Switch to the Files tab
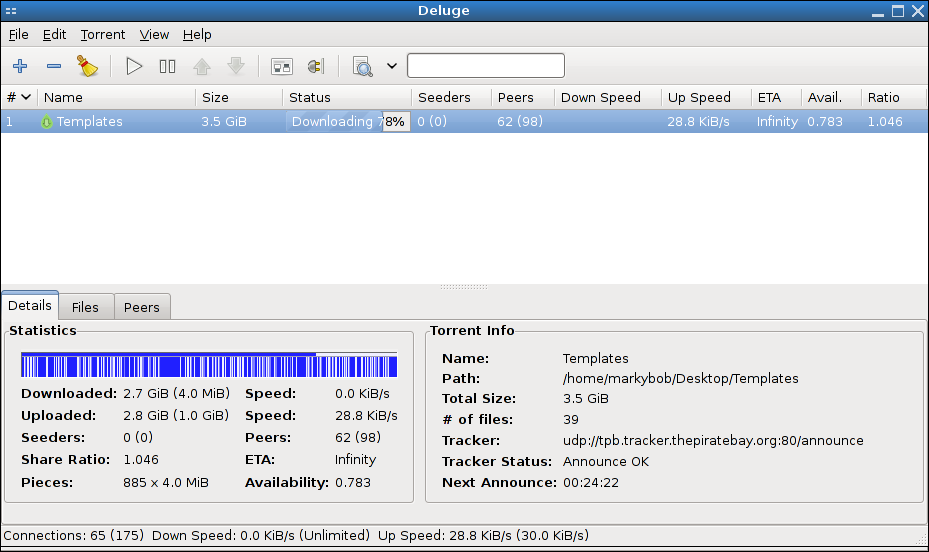 85,307
